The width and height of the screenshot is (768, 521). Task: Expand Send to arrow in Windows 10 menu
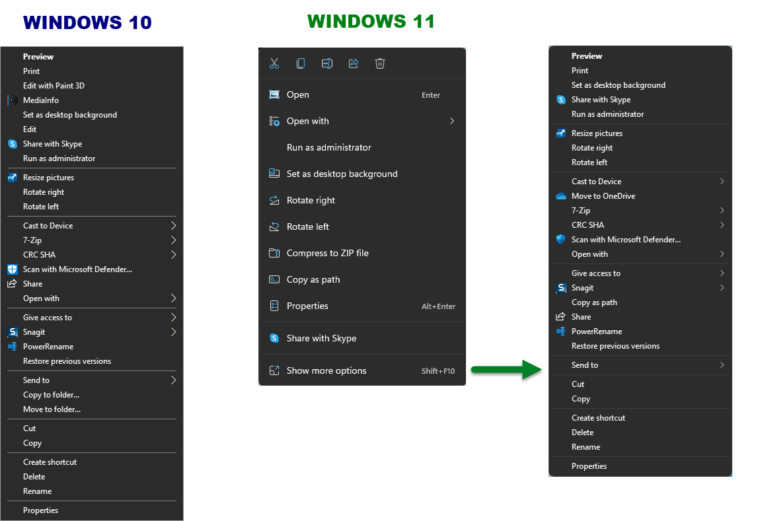pos(173,380)
